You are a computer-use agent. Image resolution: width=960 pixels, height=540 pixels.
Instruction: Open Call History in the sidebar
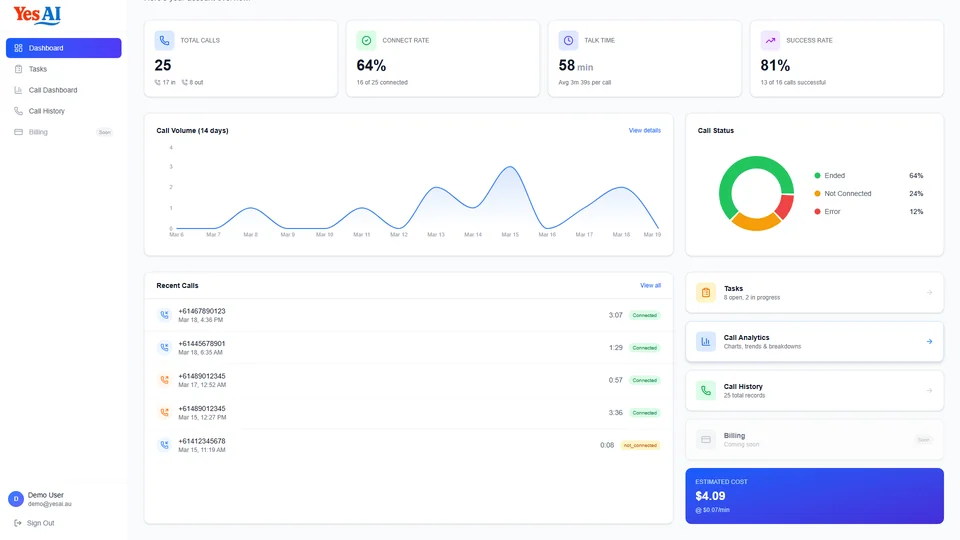(64, 111)
